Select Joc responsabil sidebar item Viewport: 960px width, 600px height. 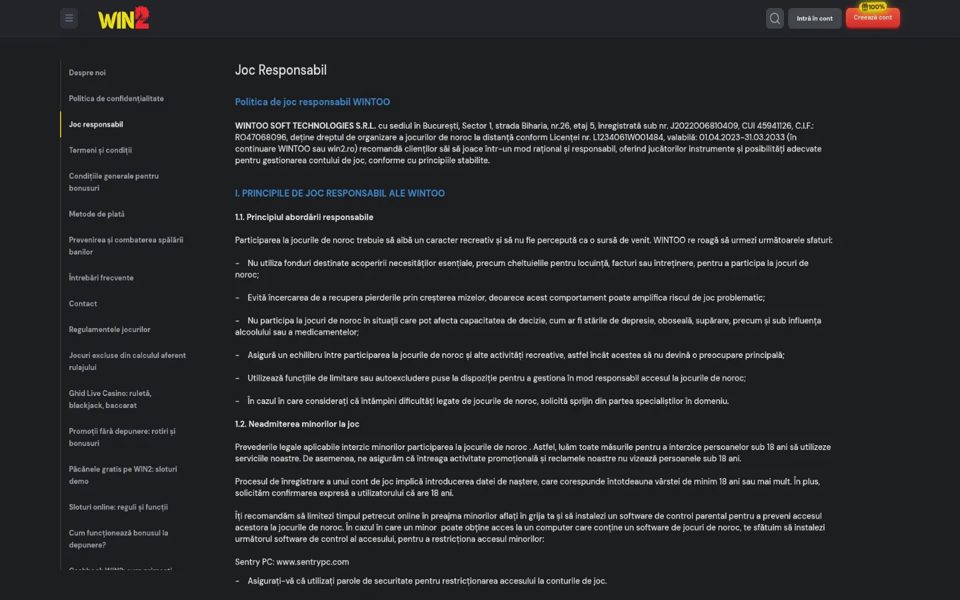96,124
